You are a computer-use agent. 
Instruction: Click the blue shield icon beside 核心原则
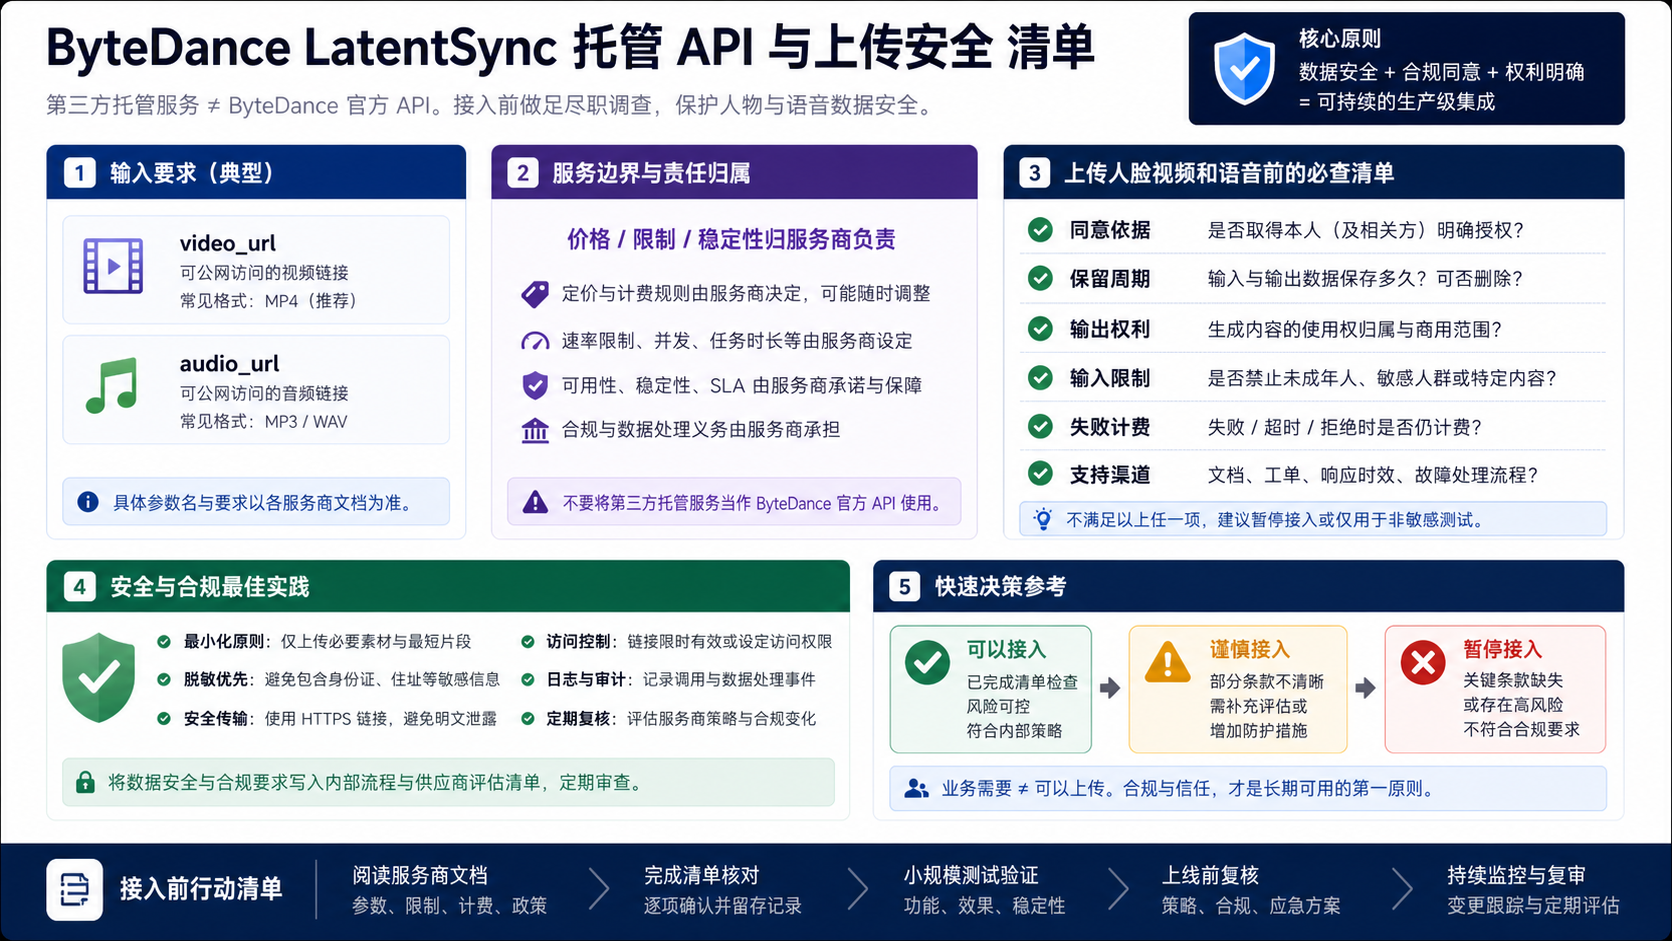coord(1244,68)
